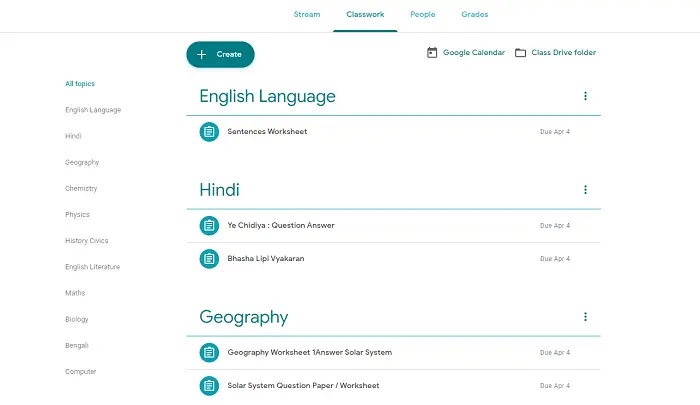Click the folder icon next to Class Drive folder
The height and width of the screenshot is (405, 700).
point(520,53)
